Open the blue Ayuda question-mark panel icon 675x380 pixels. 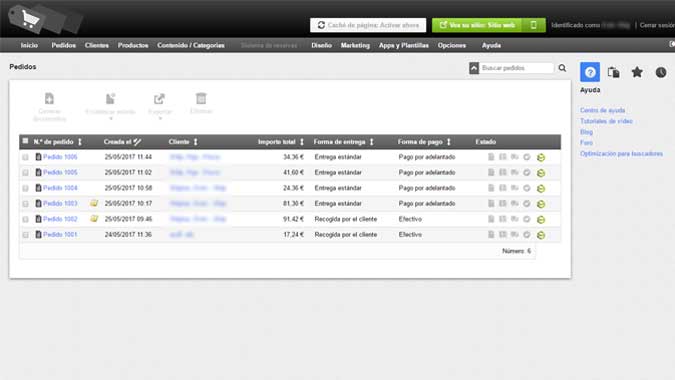click(590, 72)
